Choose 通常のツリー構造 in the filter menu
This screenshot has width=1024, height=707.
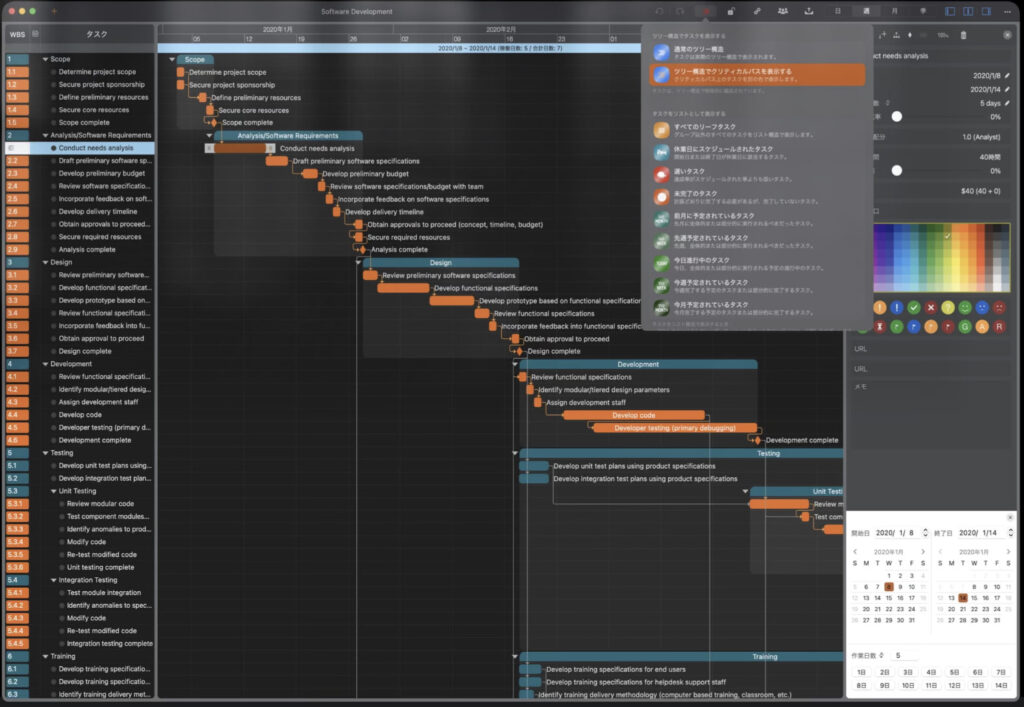pyautogui.click(x=758, y=53)
